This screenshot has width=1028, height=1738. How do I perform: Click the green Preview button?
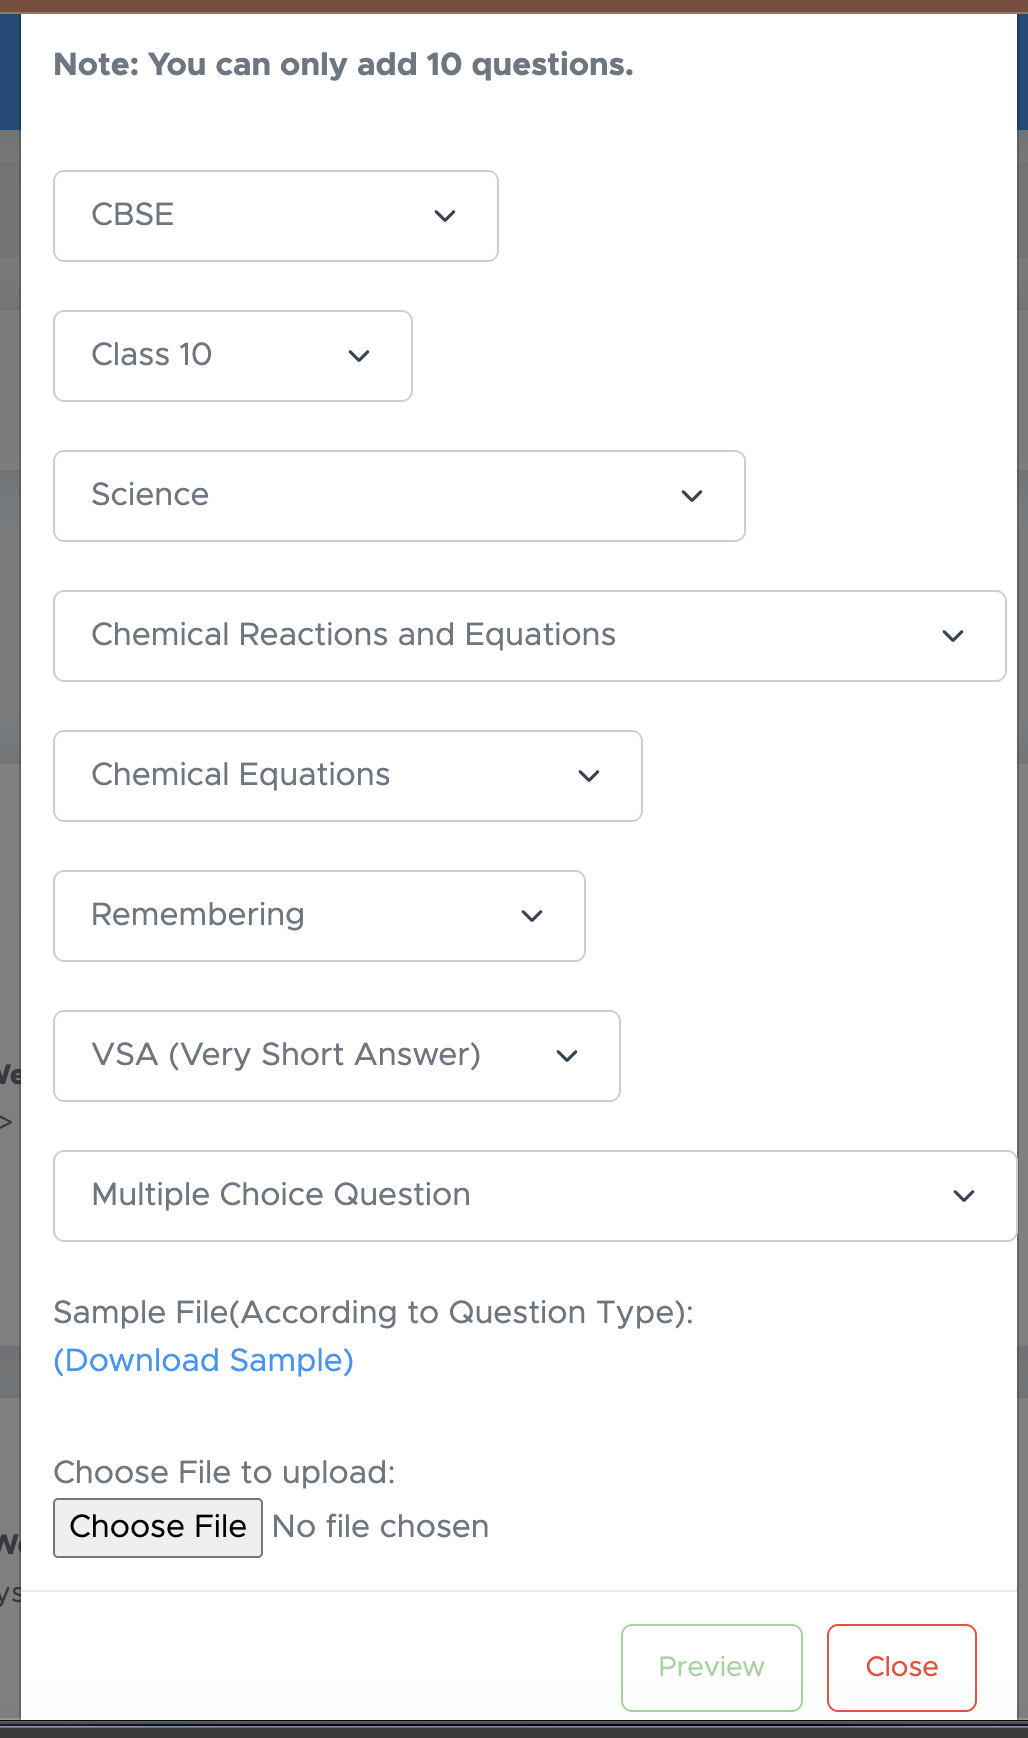pos(711,1667)
